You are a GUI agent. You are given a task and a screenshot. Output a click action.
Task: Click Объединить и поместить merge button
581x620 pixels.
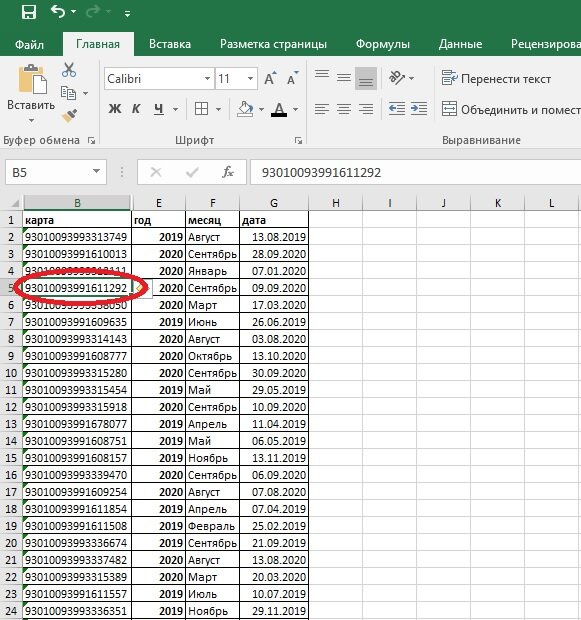(x=511, y=109)
